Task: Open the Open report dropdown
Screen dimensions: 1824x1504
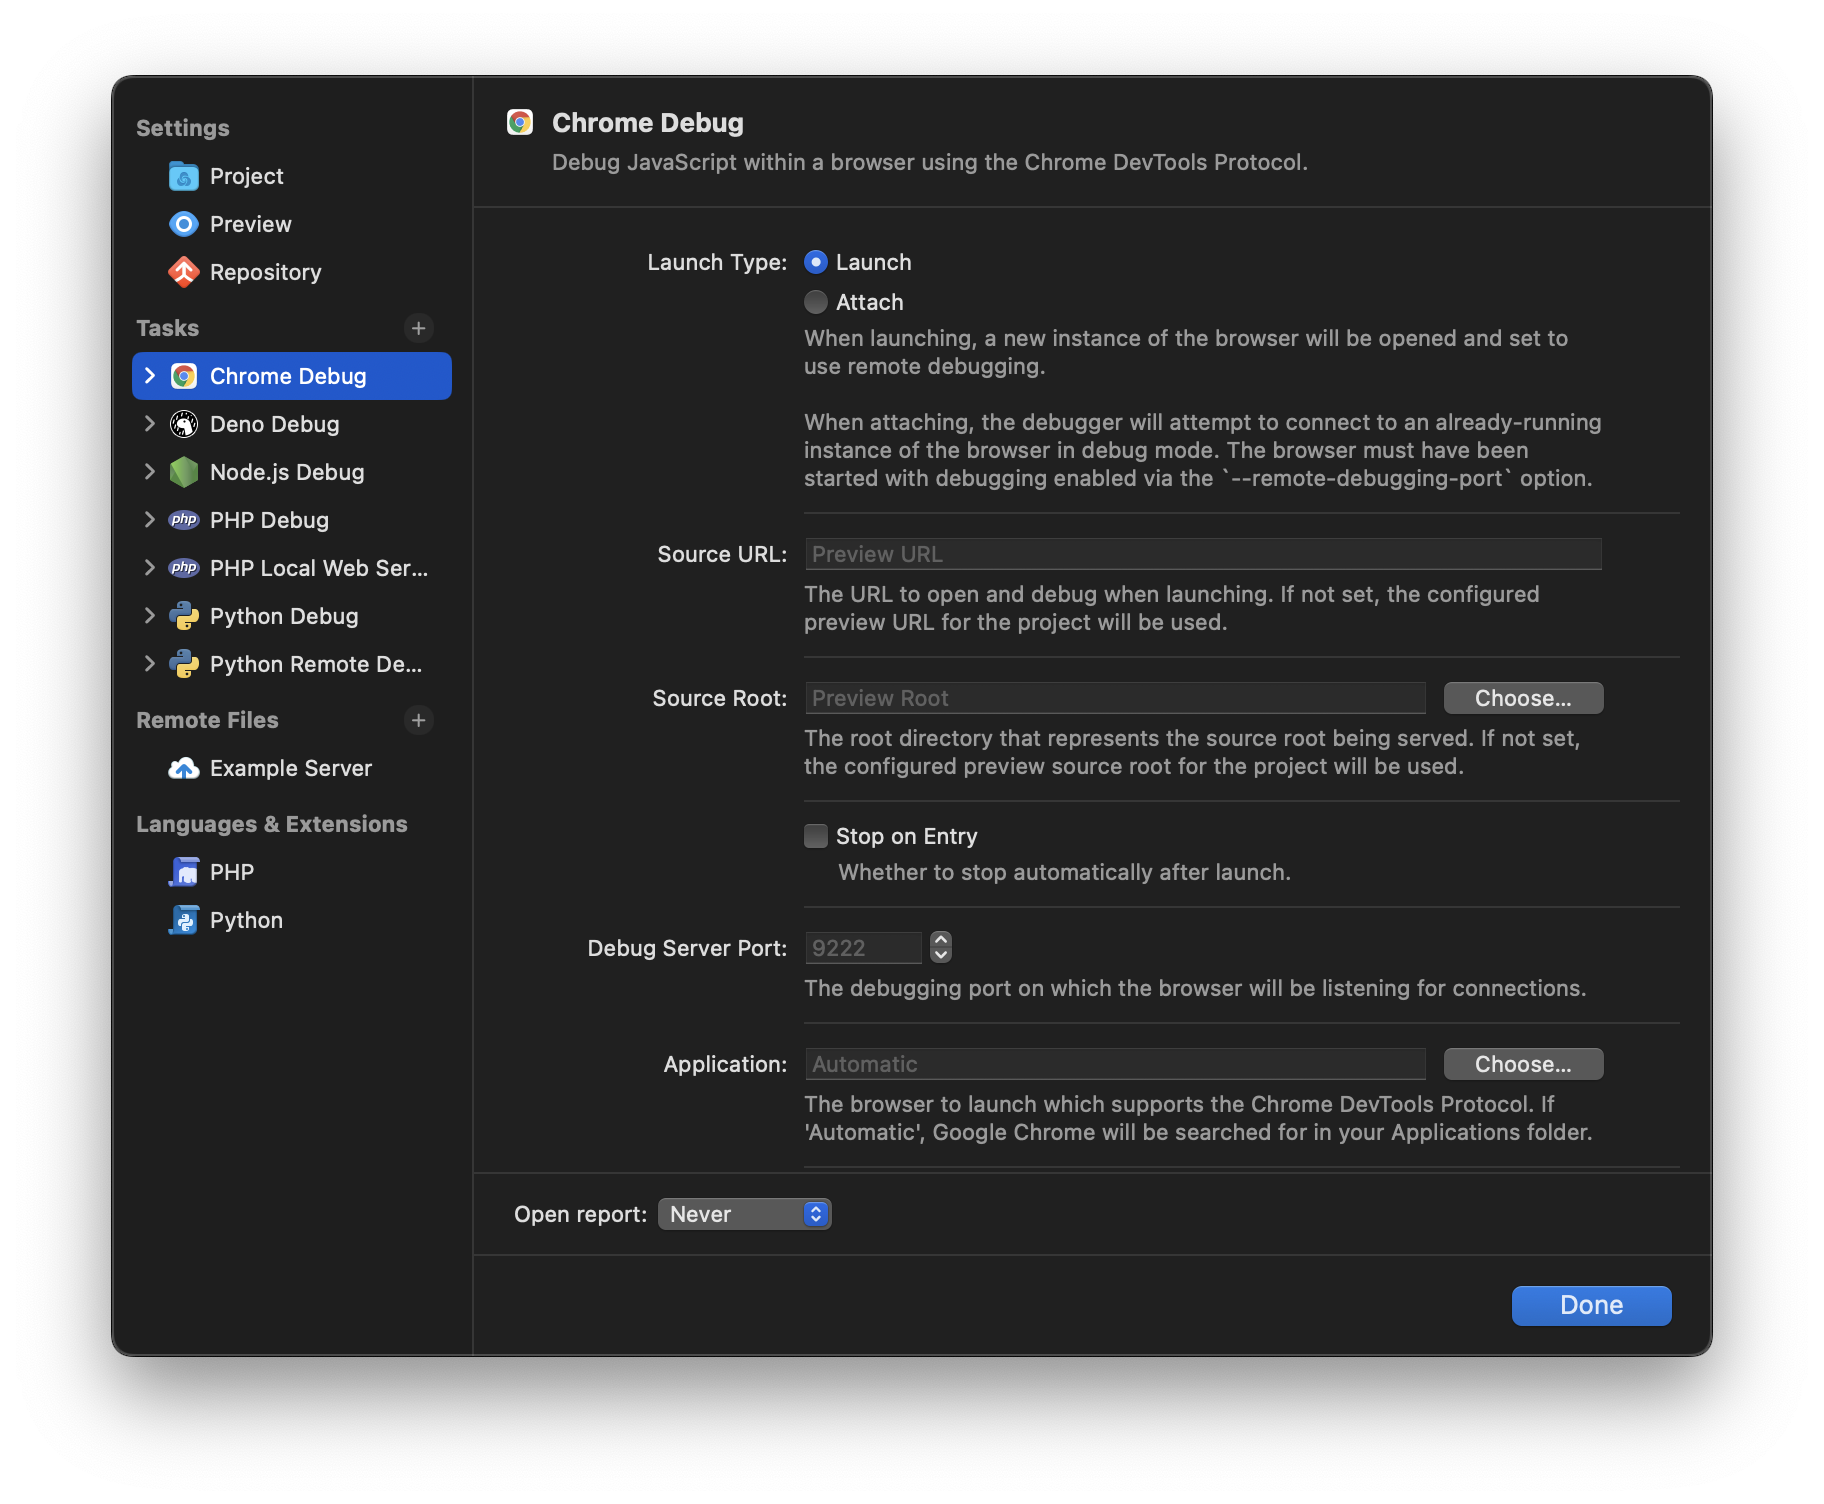Action: point(744,1214)
